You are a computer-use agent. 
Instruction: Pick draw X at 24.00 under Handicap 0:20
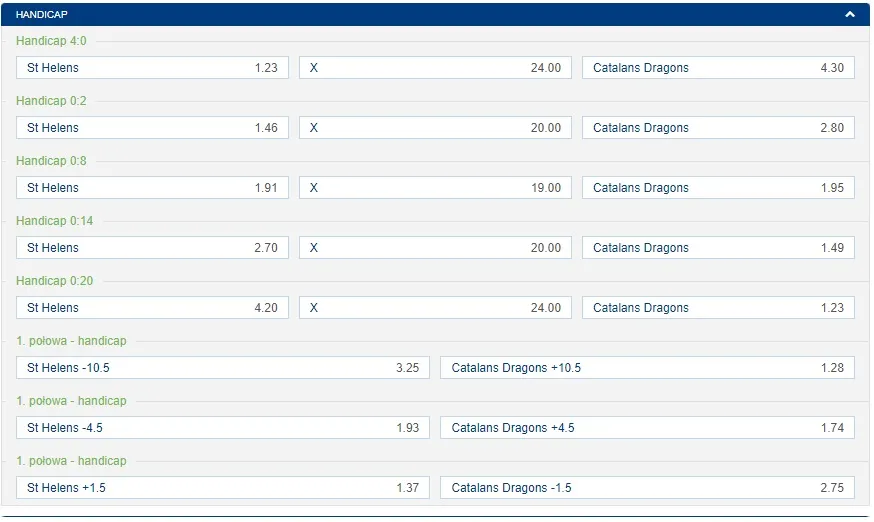[435, 308]
